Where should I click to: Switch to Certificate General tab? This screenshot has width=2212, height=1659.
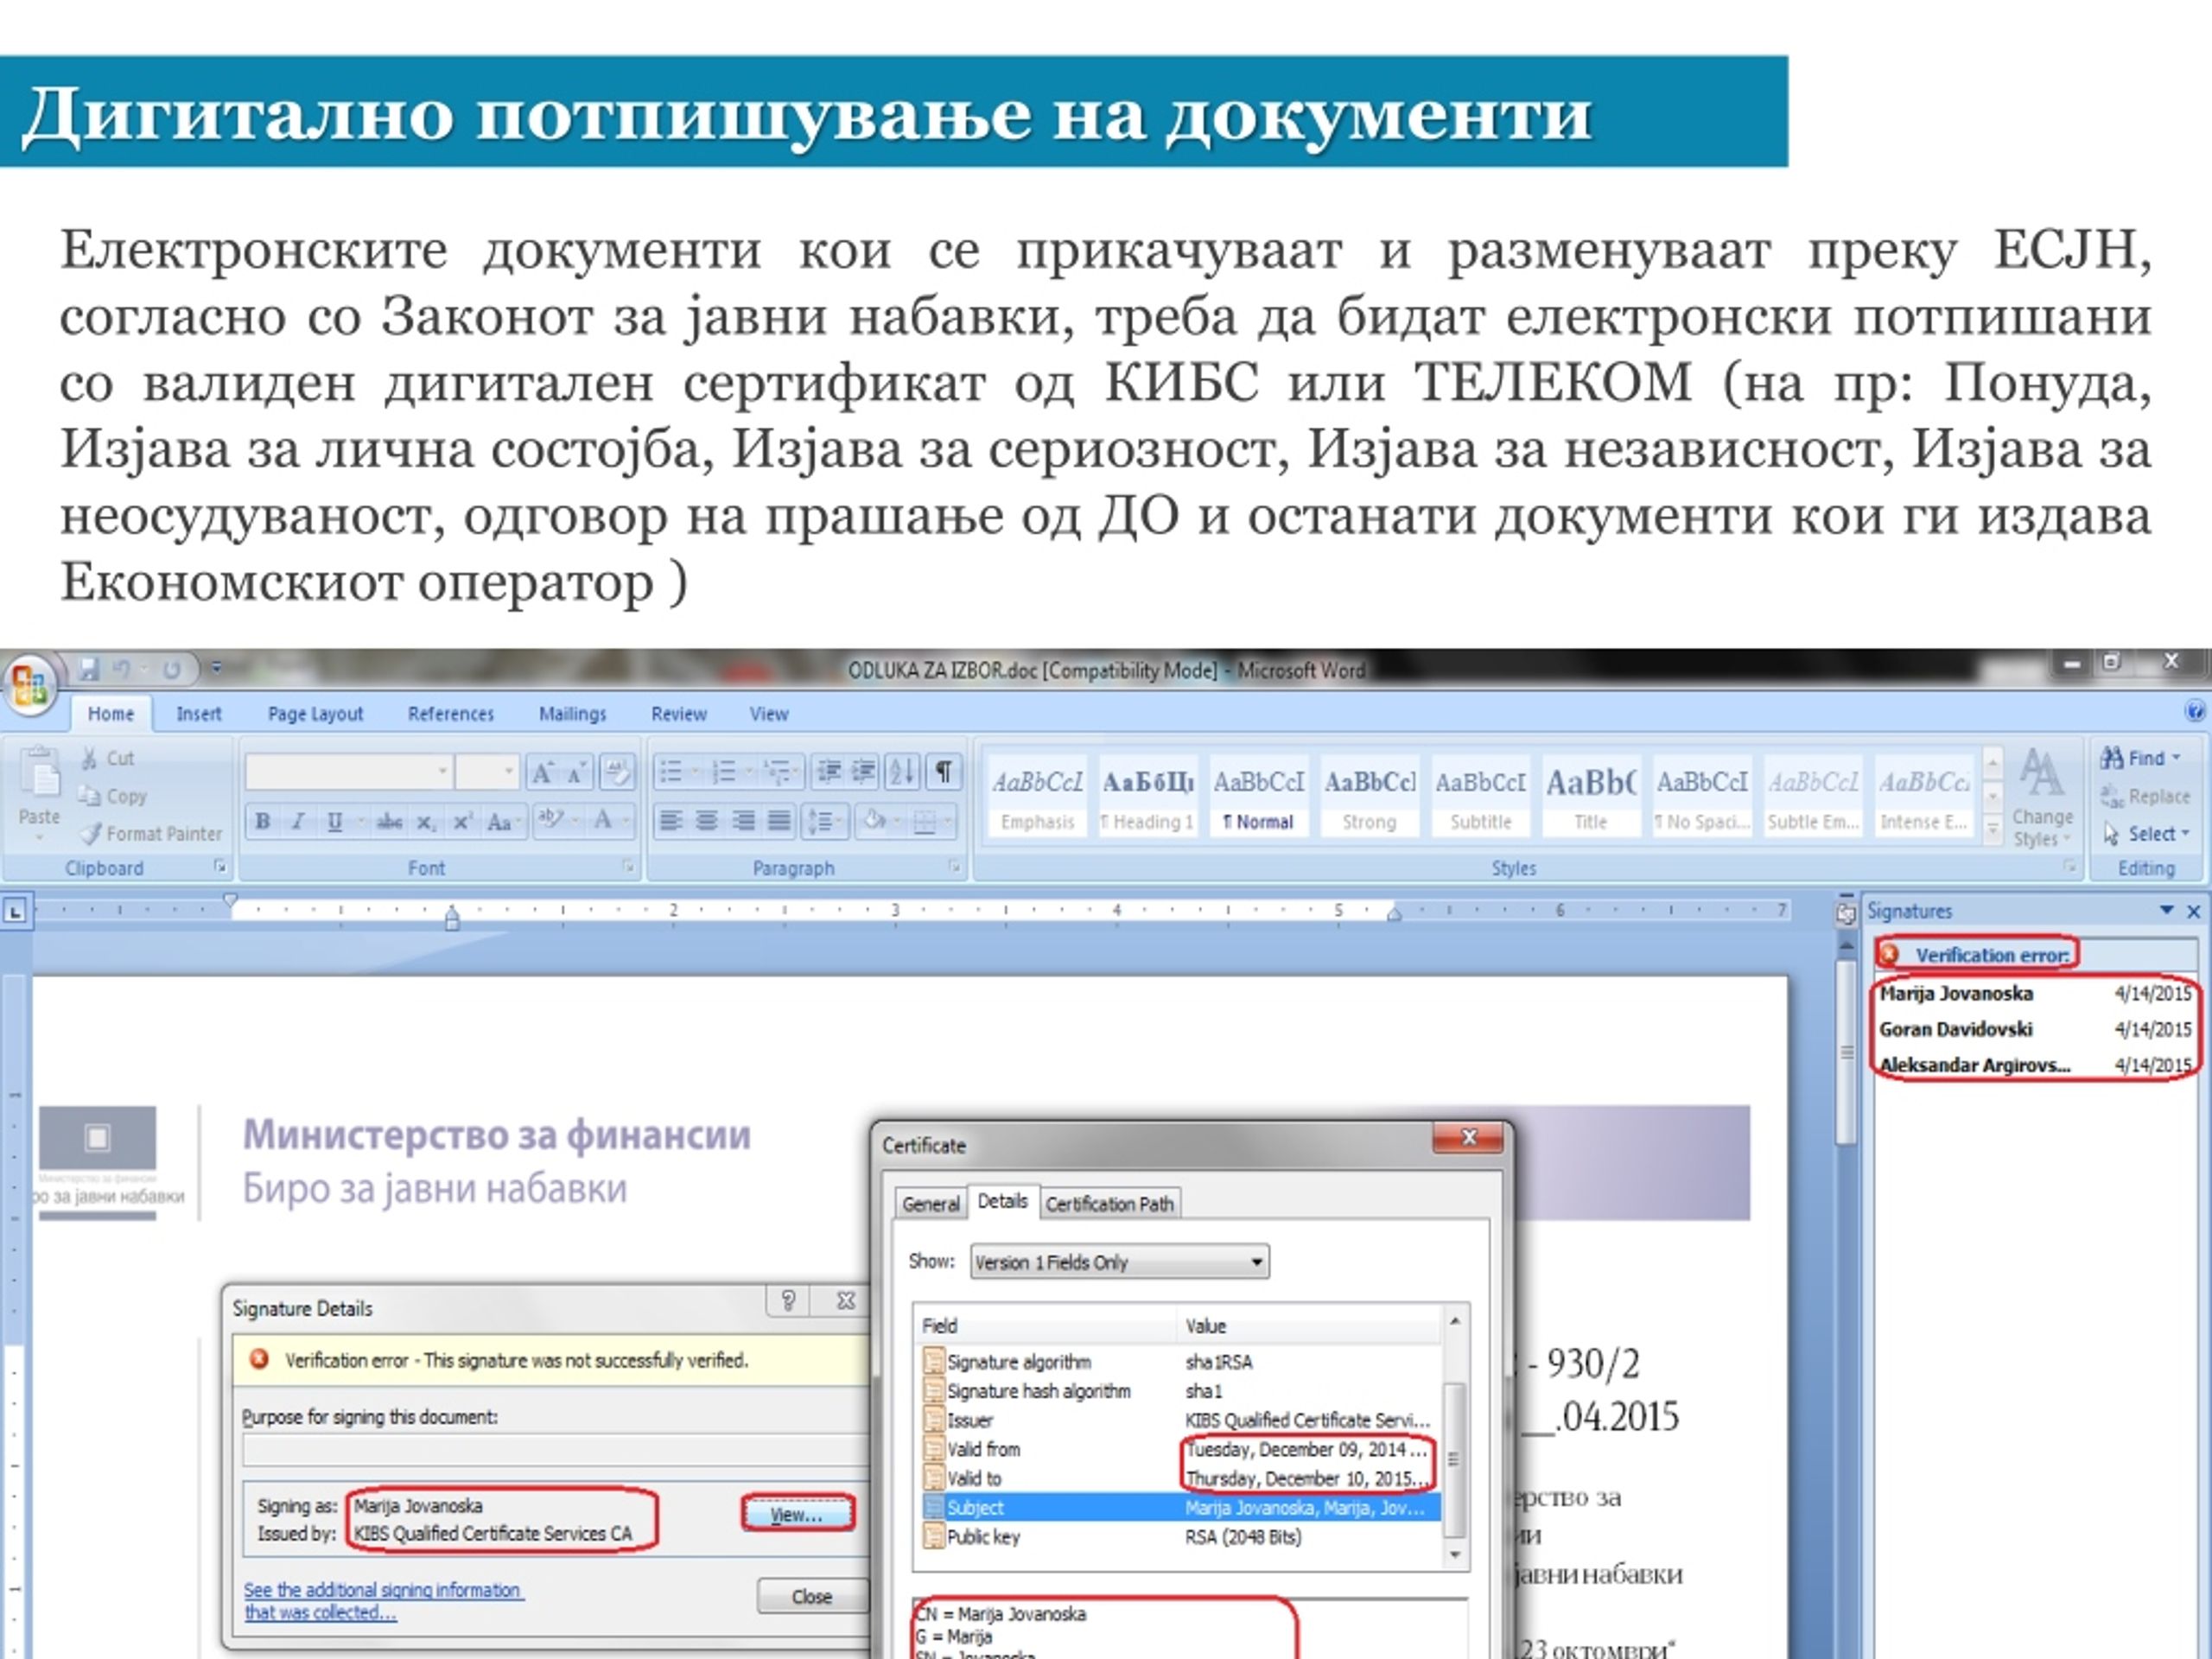(x=930, y=1204)
